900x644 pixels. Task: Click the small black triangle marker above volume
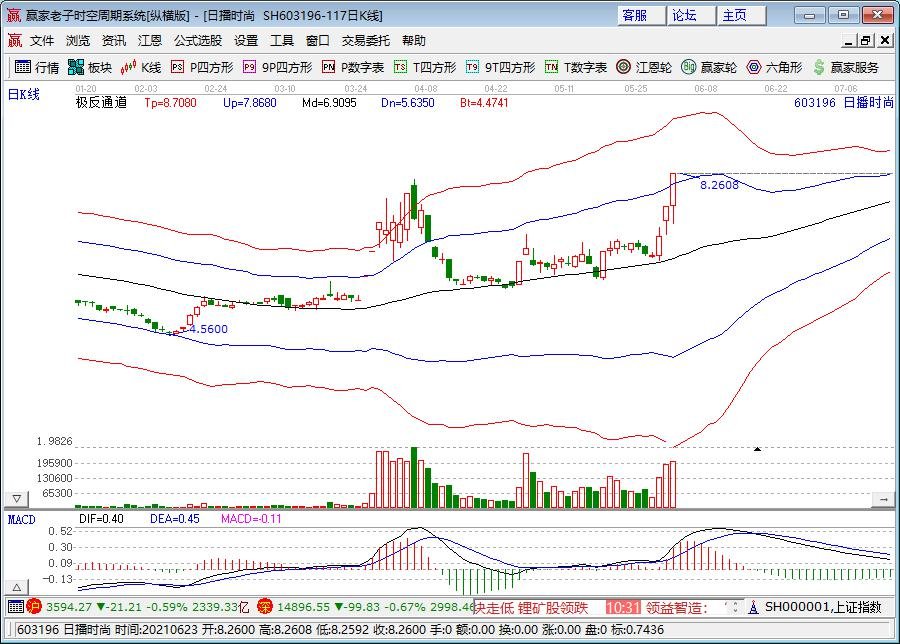[x=757, y=449]
